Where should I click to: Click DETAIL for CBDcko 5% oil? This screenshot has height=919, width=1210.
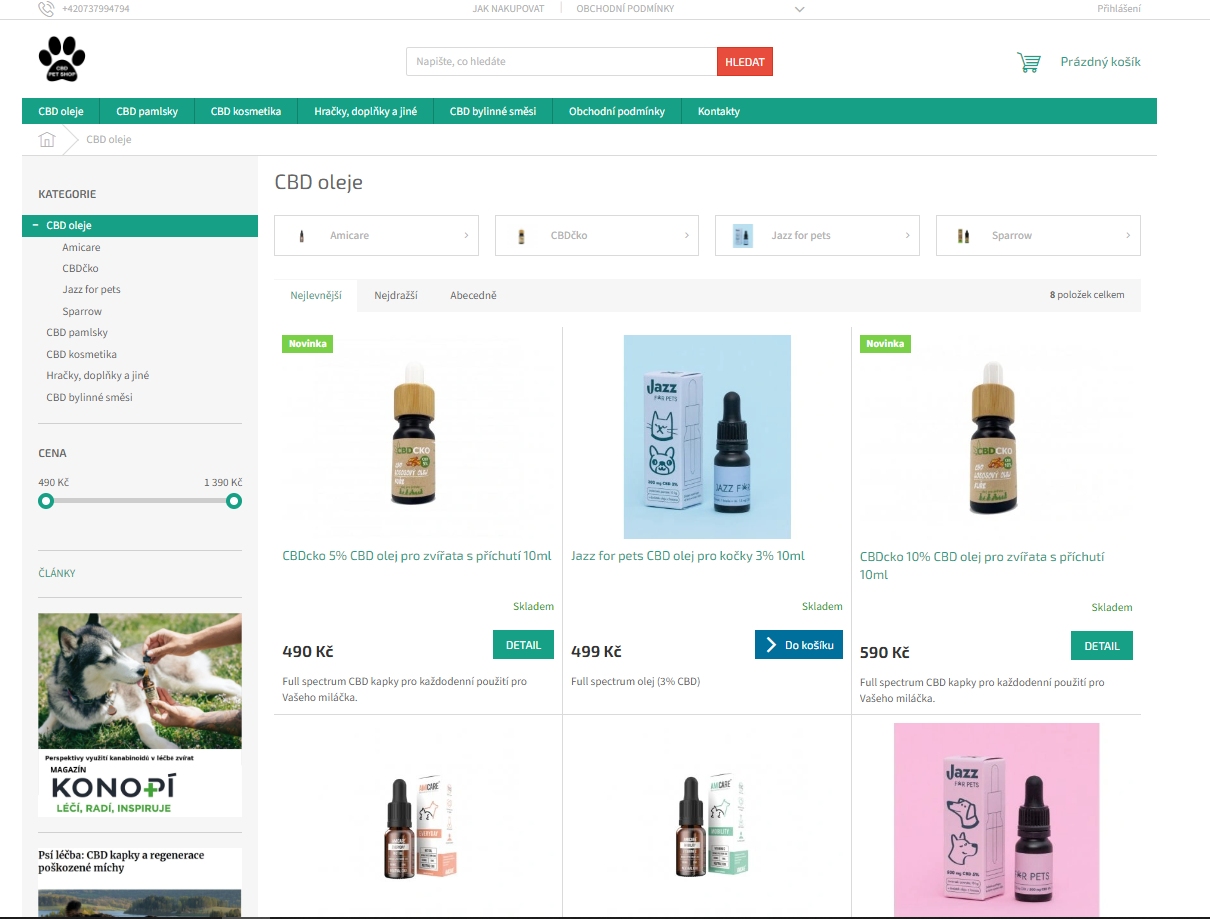pos(523,645)
